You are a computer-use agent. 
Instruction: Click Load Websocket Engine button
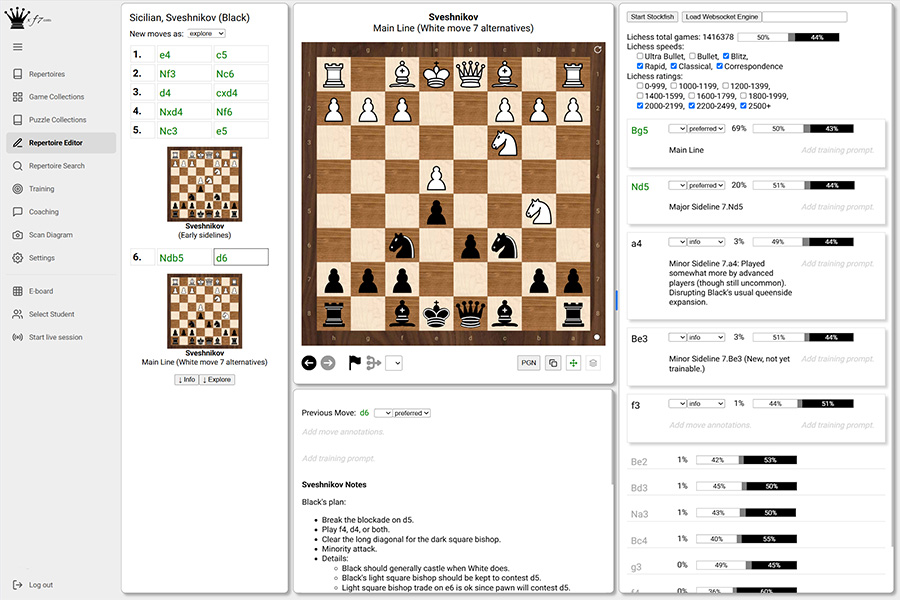721,17
